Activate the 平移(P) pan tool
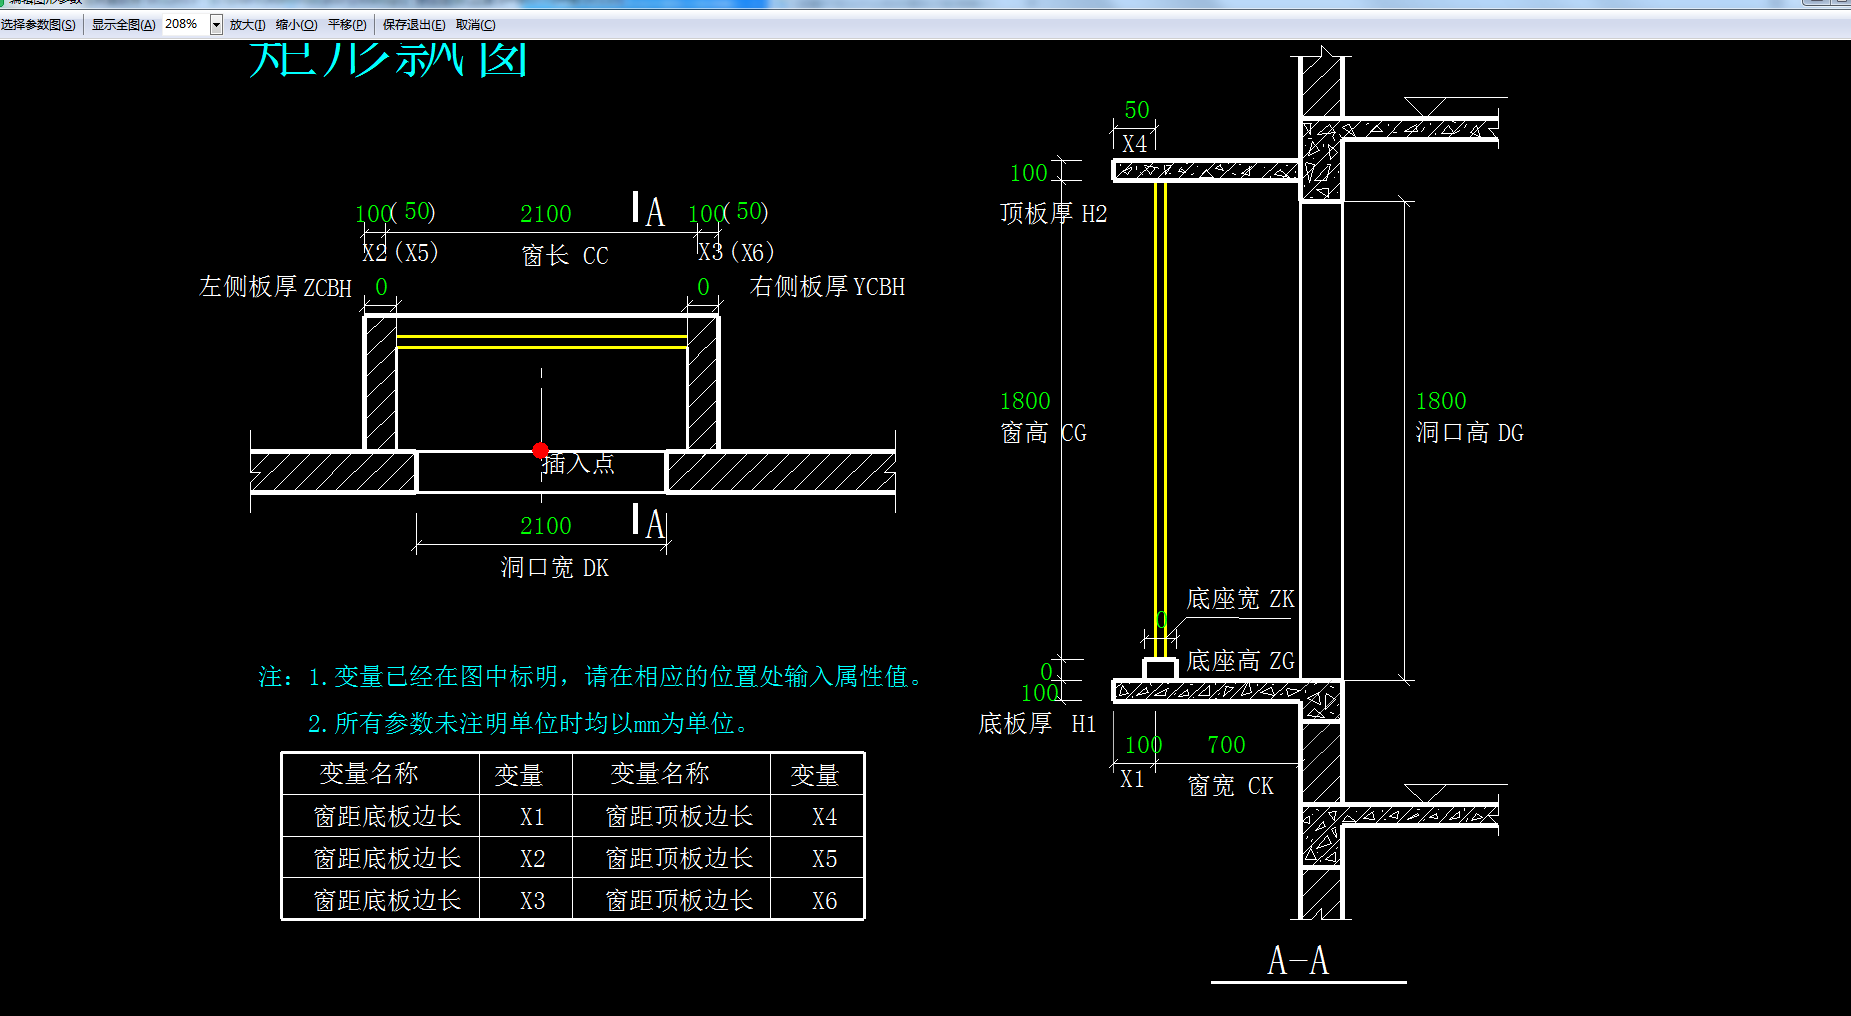The image size is (1851, 1016). pyautogui.click(x=347, y=25)
